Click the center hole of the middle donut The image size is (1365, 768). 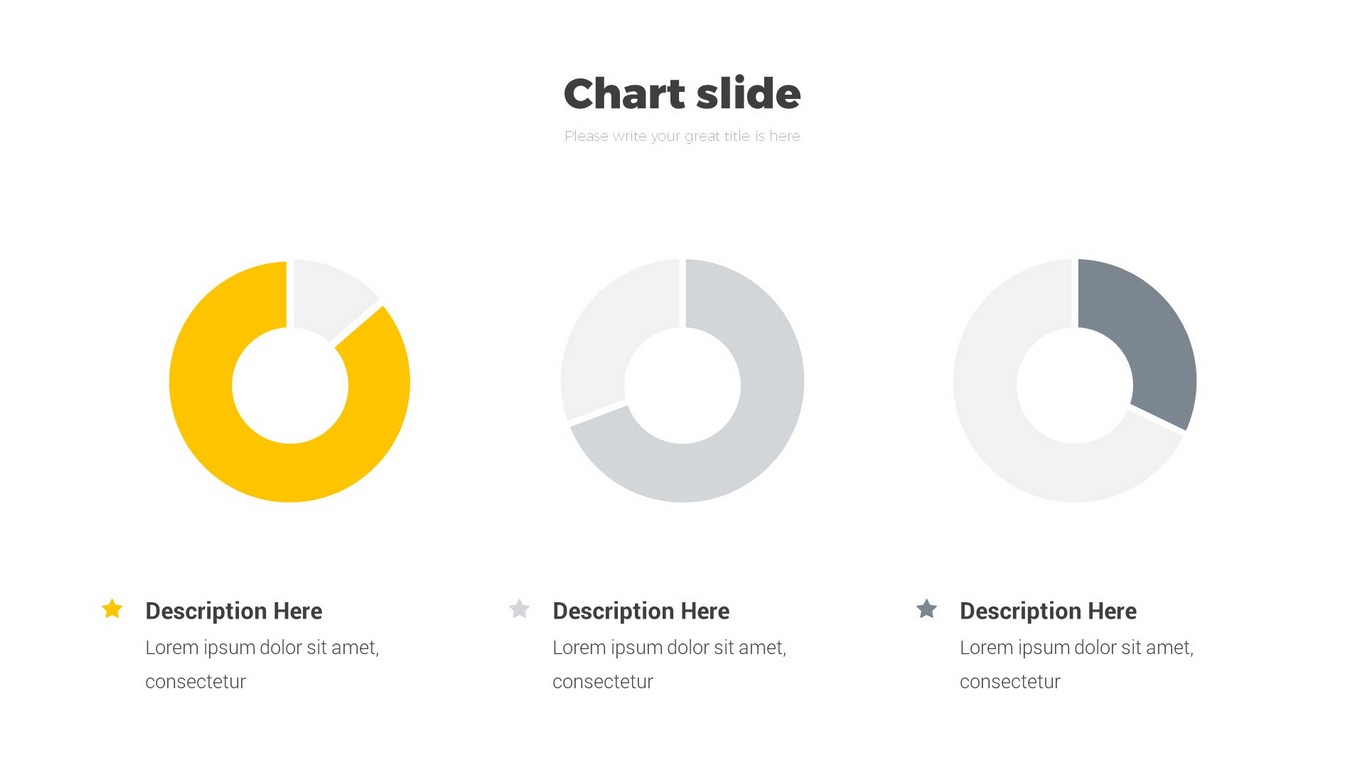pyautogui.click(x=683, y=385)
